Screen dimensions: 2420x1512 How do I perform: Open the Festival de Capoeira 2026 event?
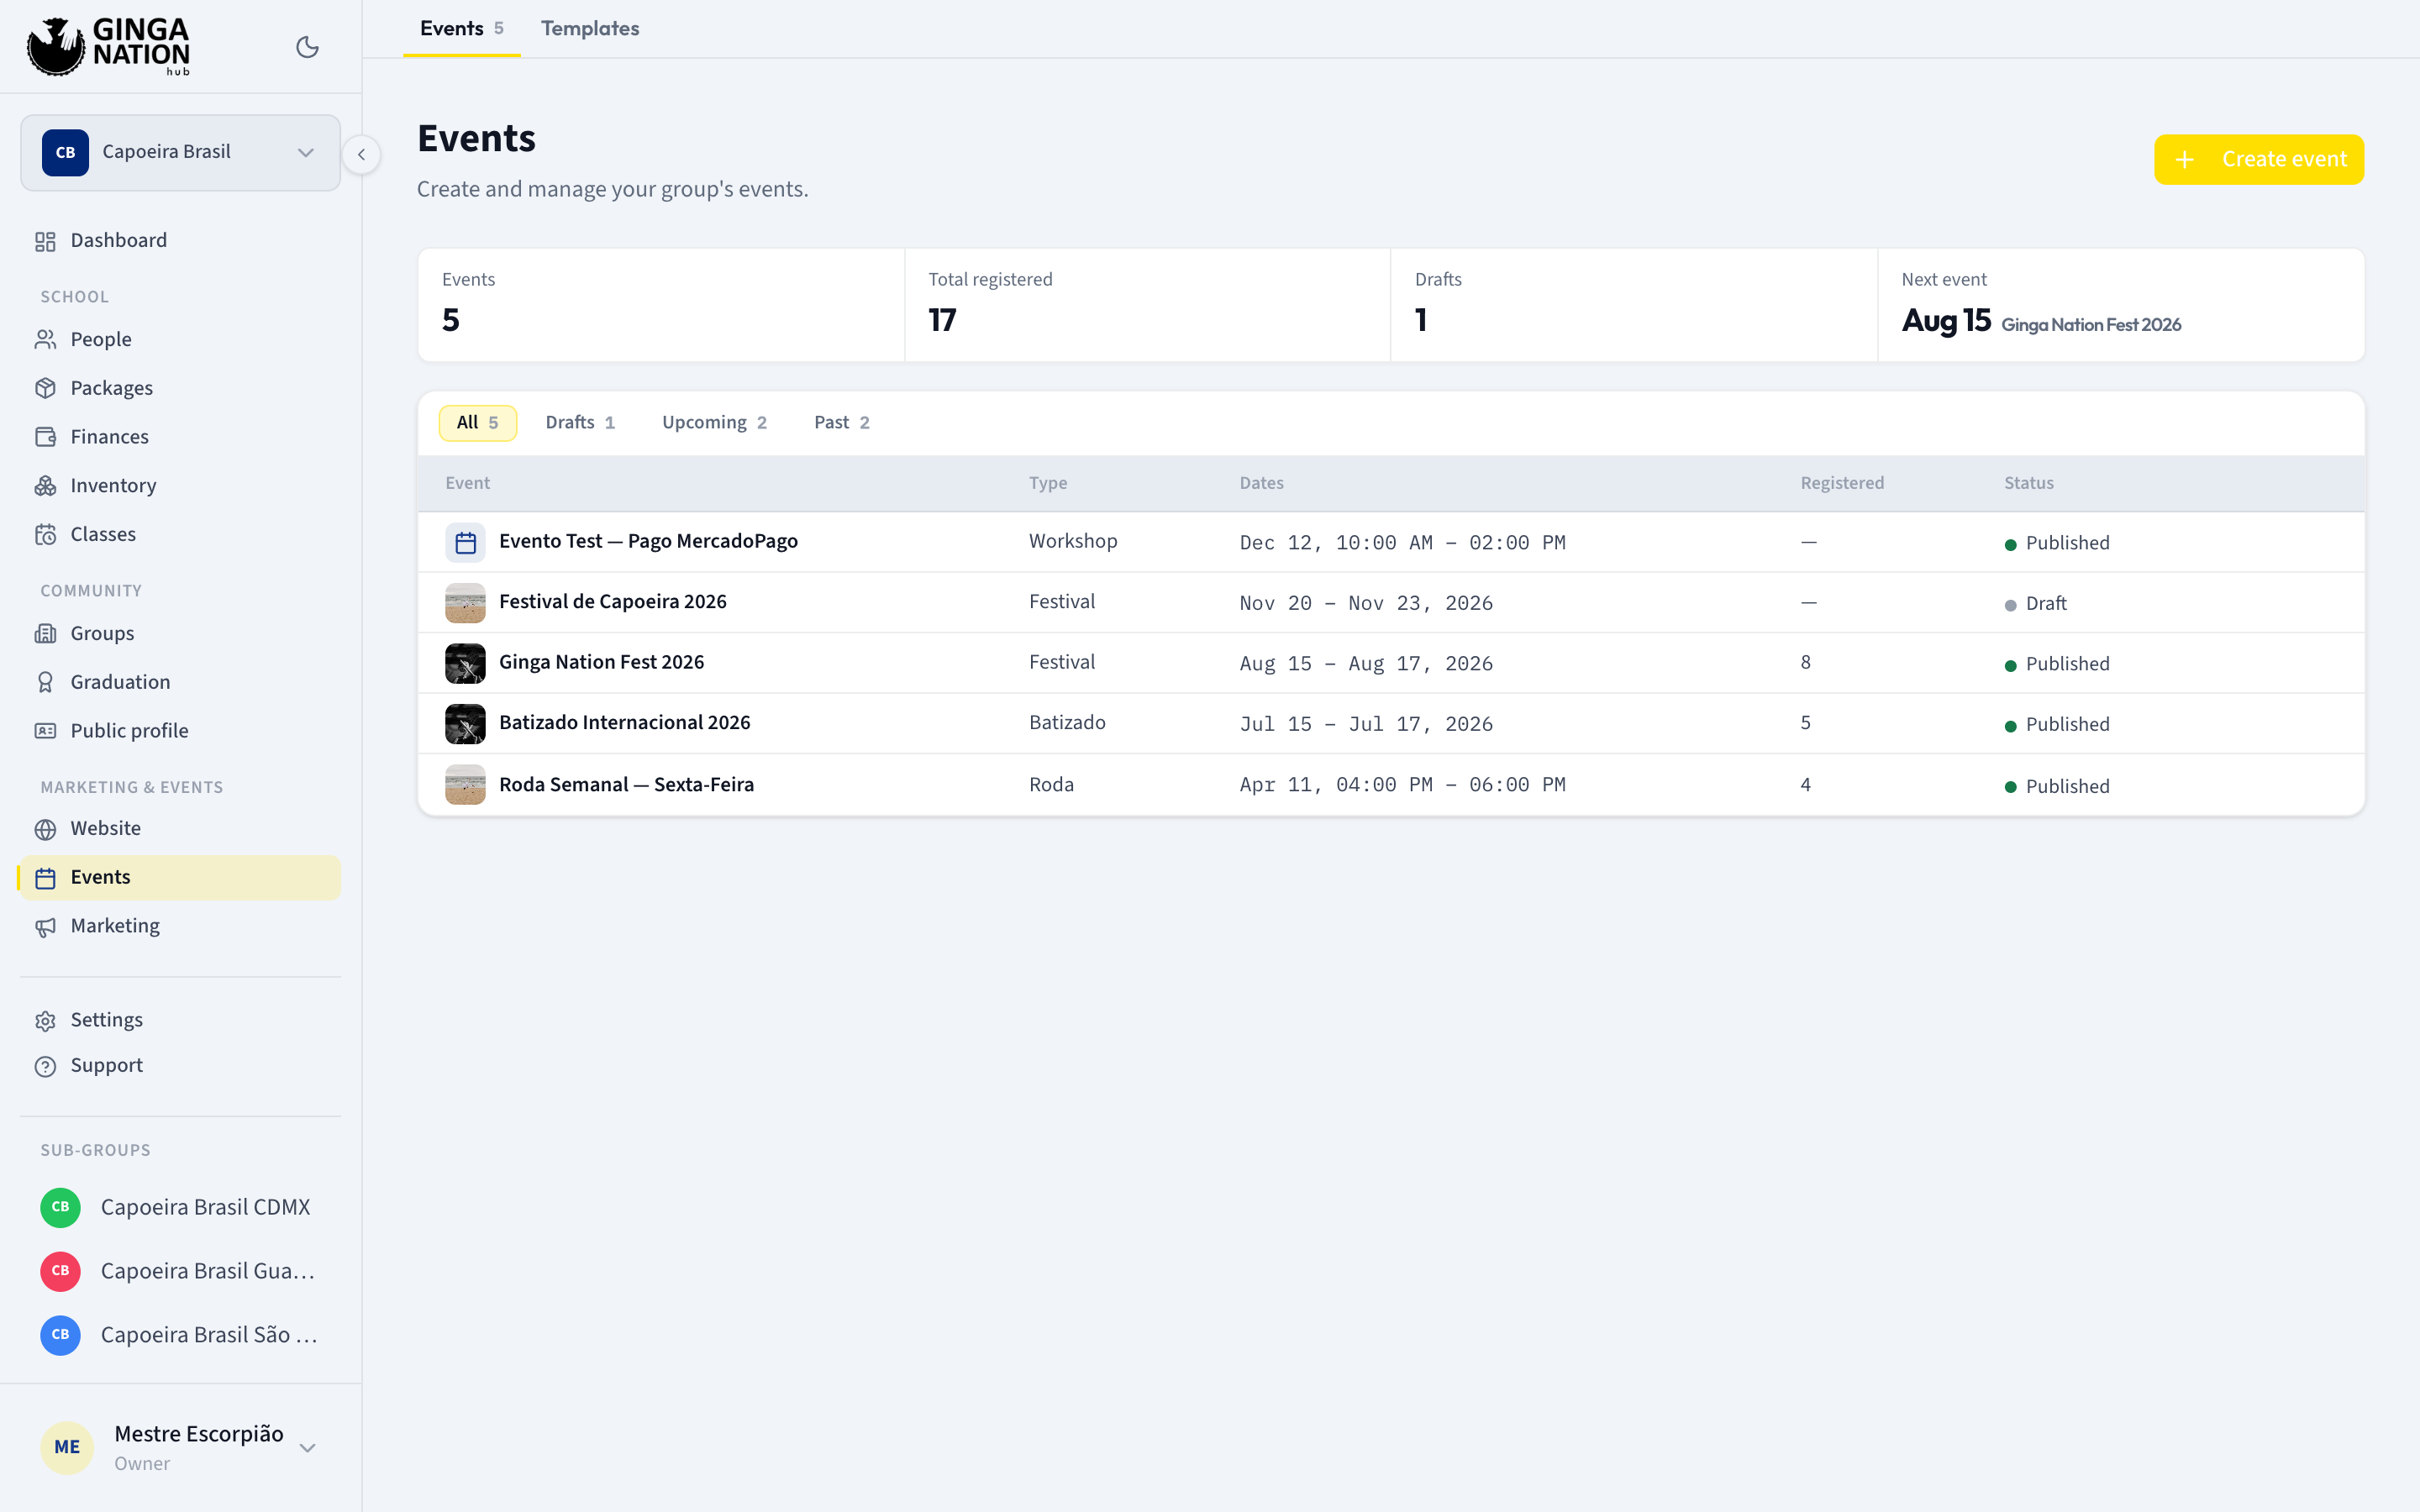[x=1390, y=602]
